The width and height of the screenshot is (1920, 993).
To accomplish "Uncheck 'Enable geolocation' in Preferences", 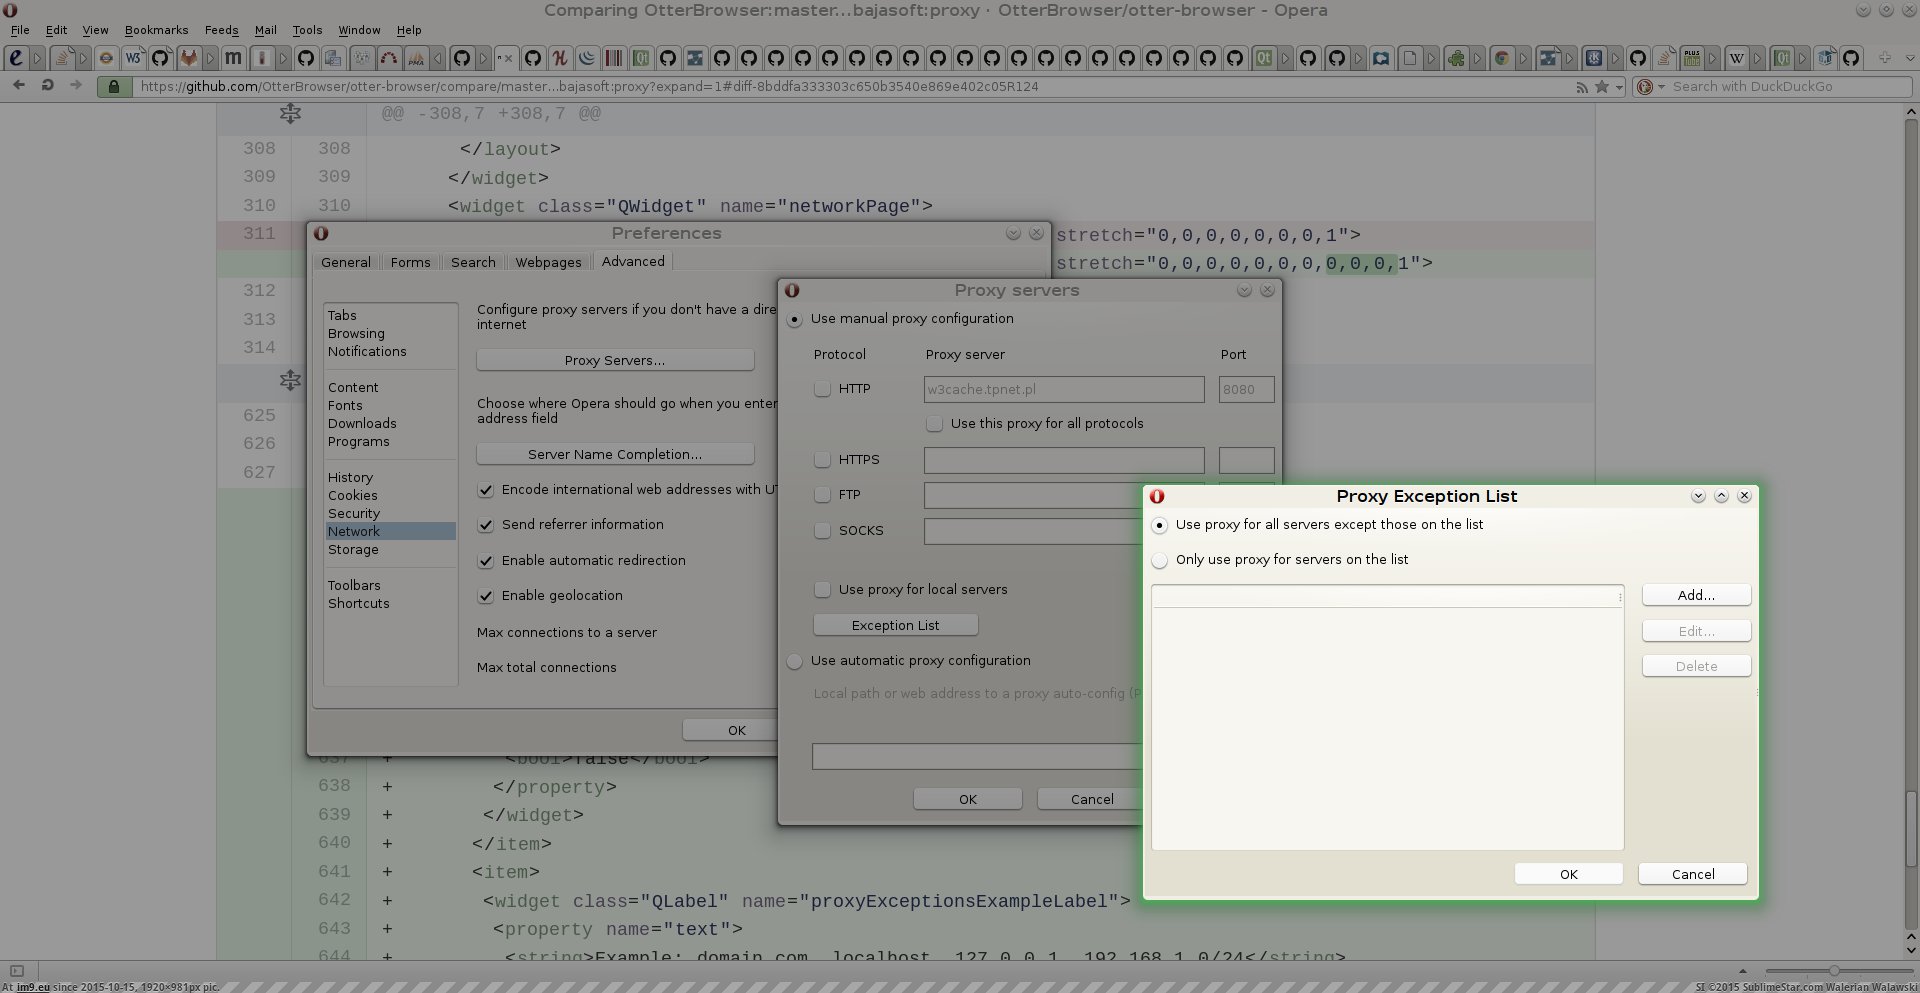I will [x=485, y=596].
